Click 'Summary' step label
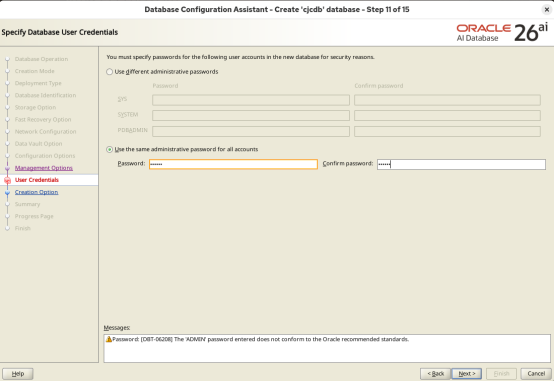This screenshot has height=381, width=554. coord(27,204)
